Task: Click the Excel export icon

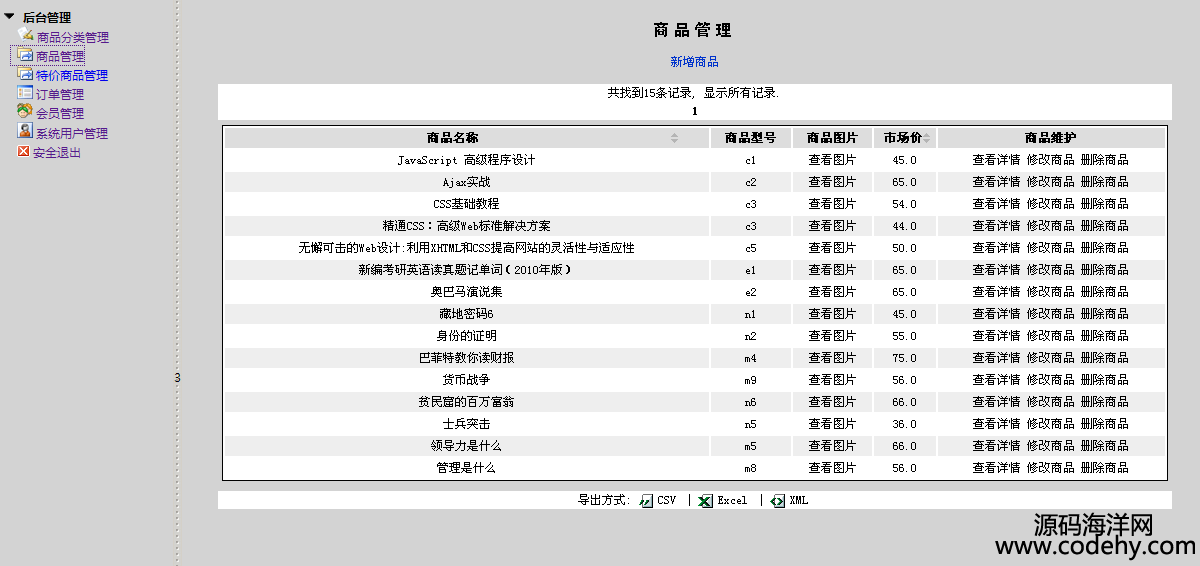Action: pyautogui.click(x=705, y=500)
